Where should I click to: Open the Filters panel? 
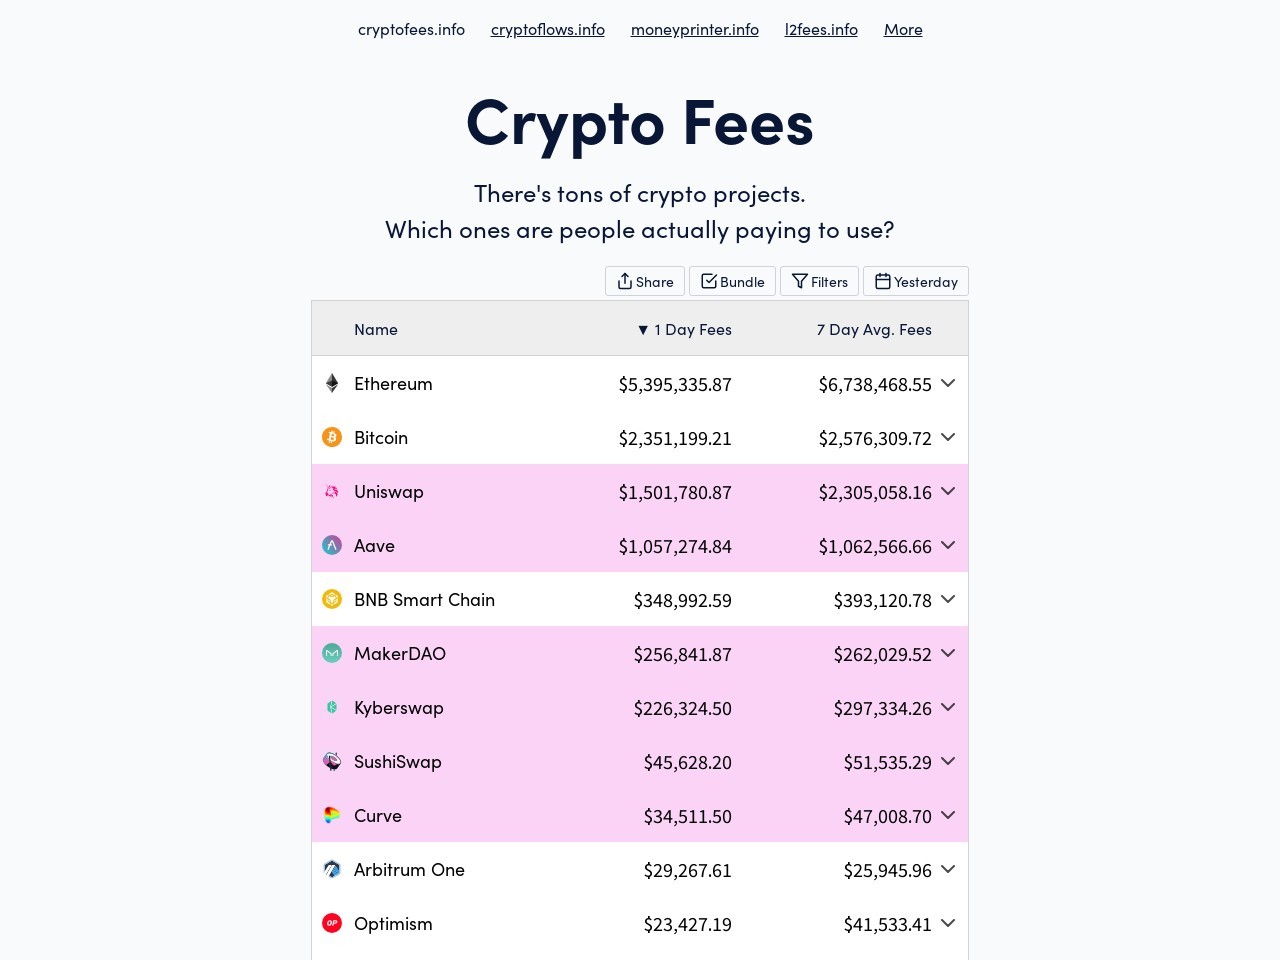coord(819,281)
